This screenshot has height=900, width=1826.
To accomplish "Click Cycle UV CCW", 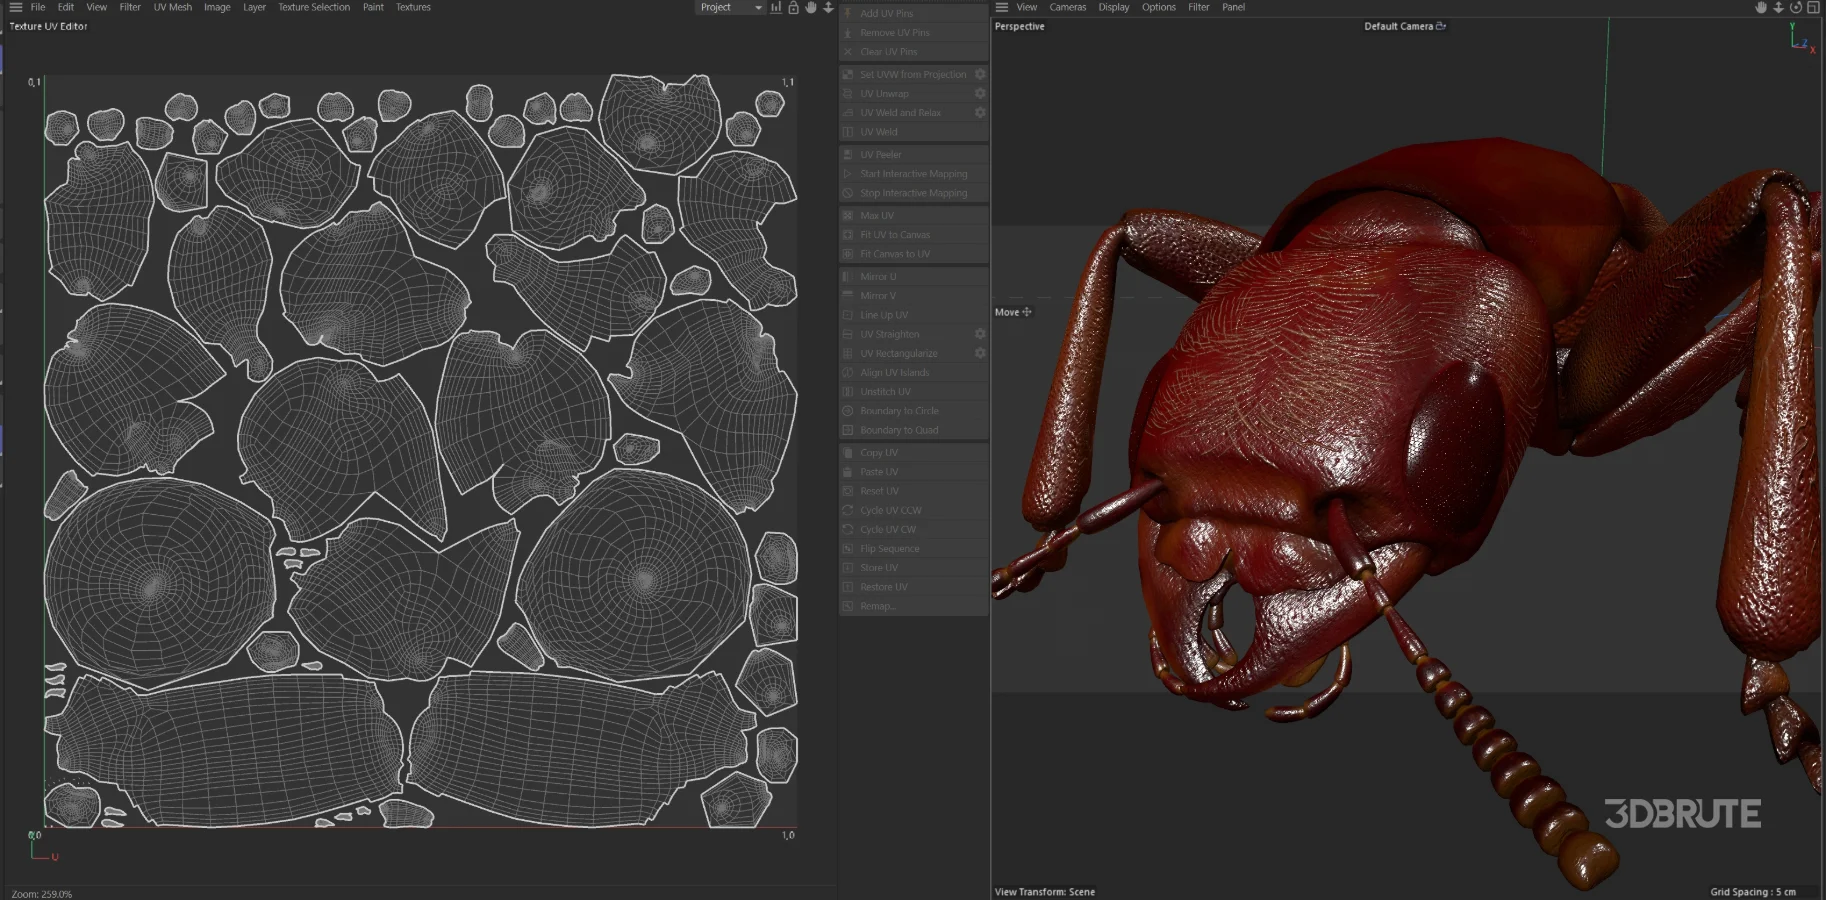I will tap(914, 510).
